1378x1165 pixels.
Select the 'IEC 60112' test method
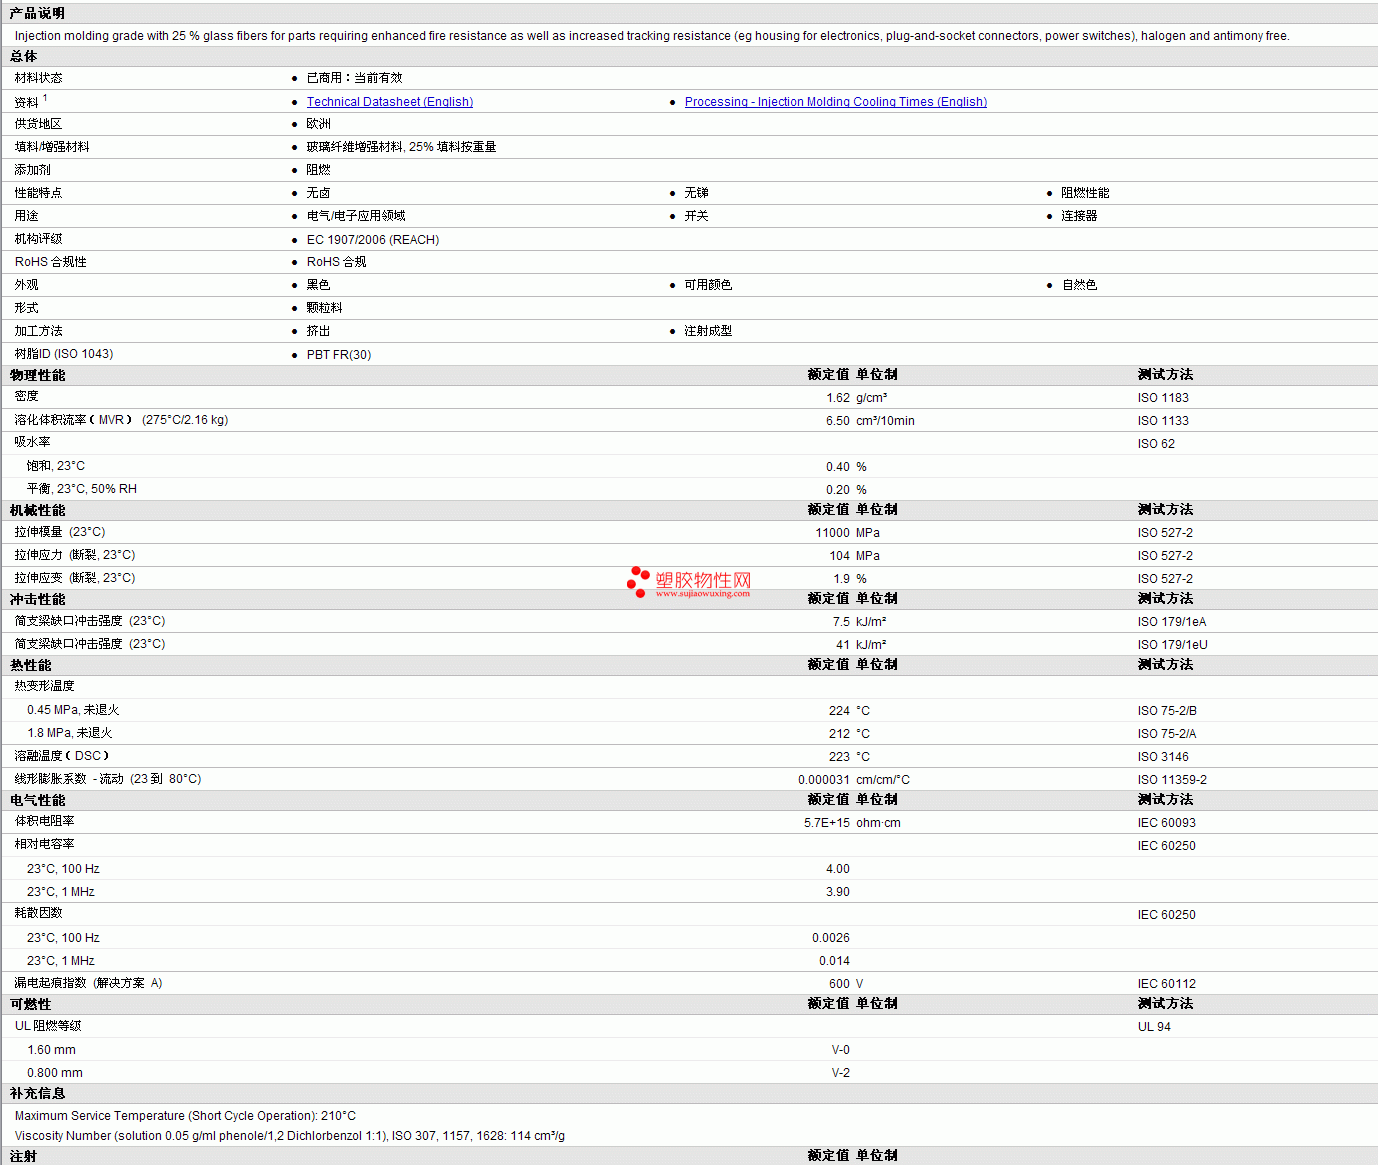1167,984
